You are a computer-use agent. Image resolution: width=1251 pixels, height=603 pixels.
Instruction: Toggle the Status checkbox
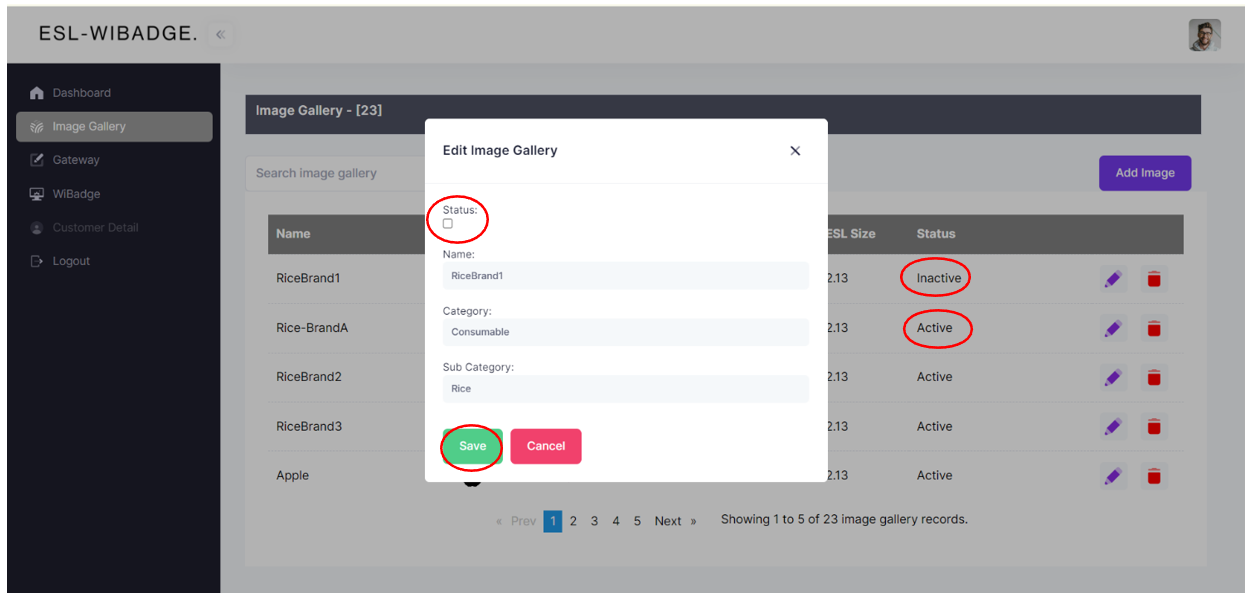coord(448,224)
